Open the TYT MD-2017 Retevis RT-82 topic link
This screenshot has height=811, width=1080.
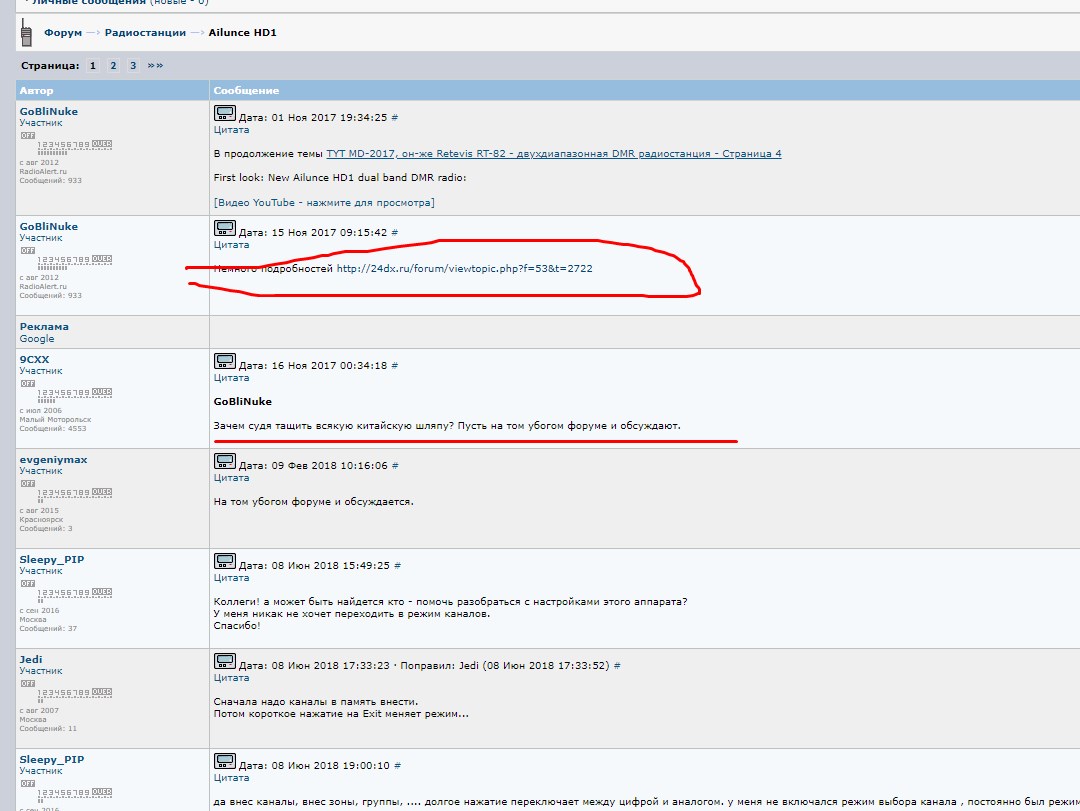tap(554, 154)
